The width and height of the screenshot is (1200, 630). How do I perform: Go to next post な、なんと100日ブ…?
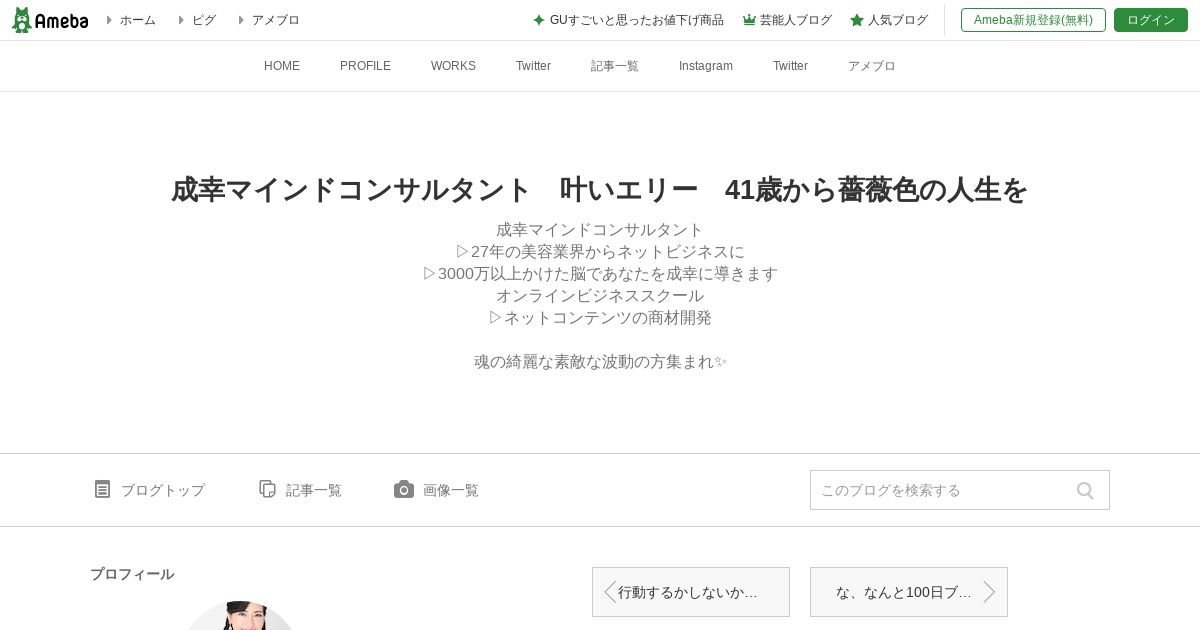[x=909, y=592]
